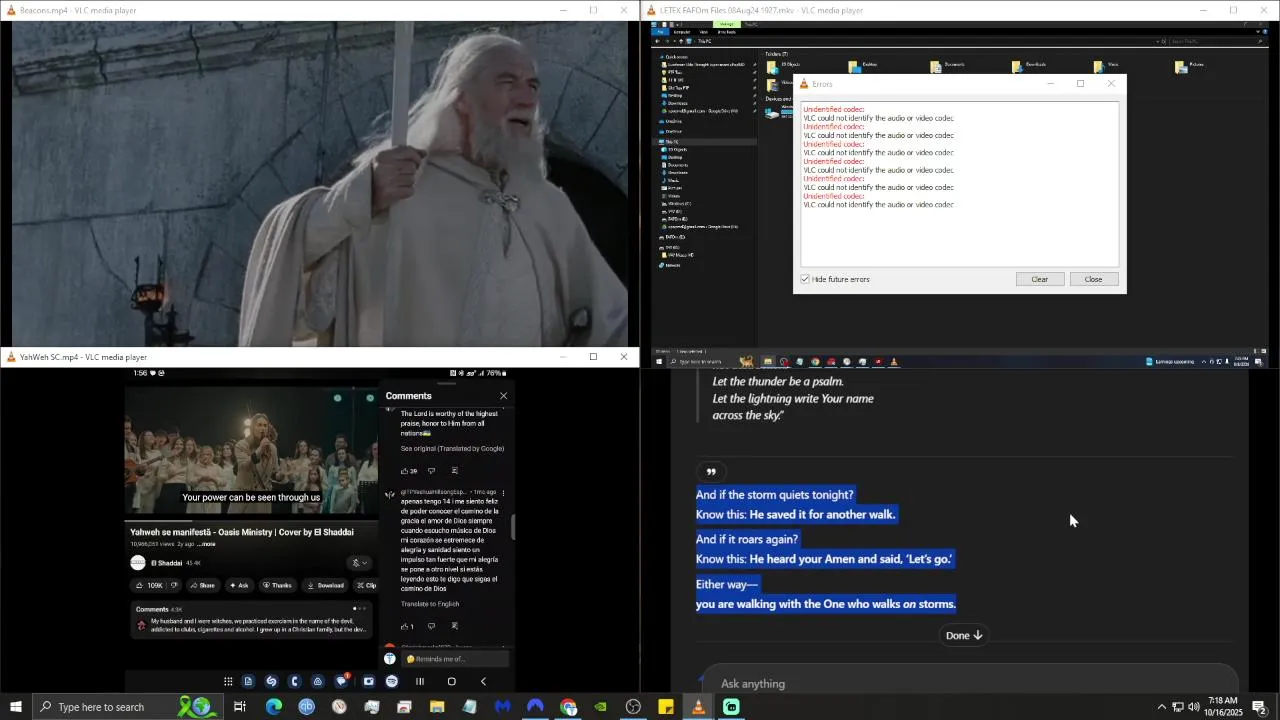The height and width of the screenshot is (720, 1280).
Task: Open the green app icon right of VLC
Action: [731, 707]
